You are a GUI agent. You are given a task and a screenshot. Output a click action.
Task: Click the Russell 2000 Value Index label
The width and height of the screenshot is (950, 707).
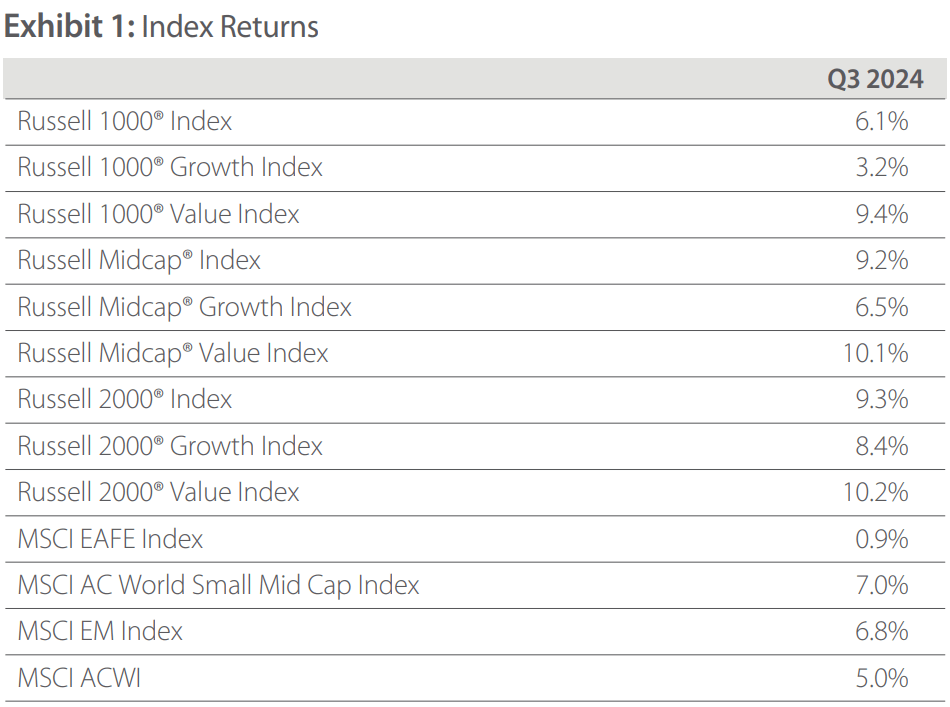(x=158, y=492)
